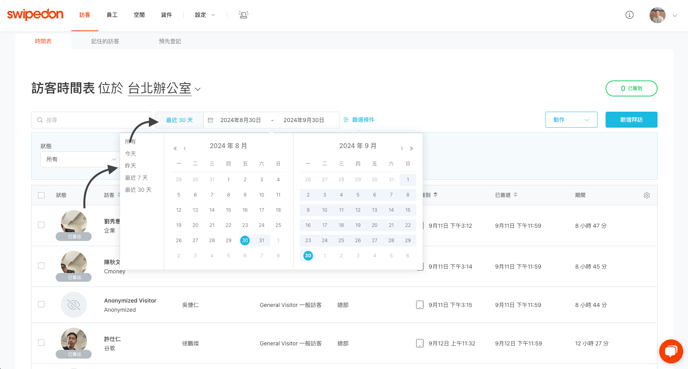Check the Anonymized Visitor row checkbox
688x369 pixels.
coord(41,304)
